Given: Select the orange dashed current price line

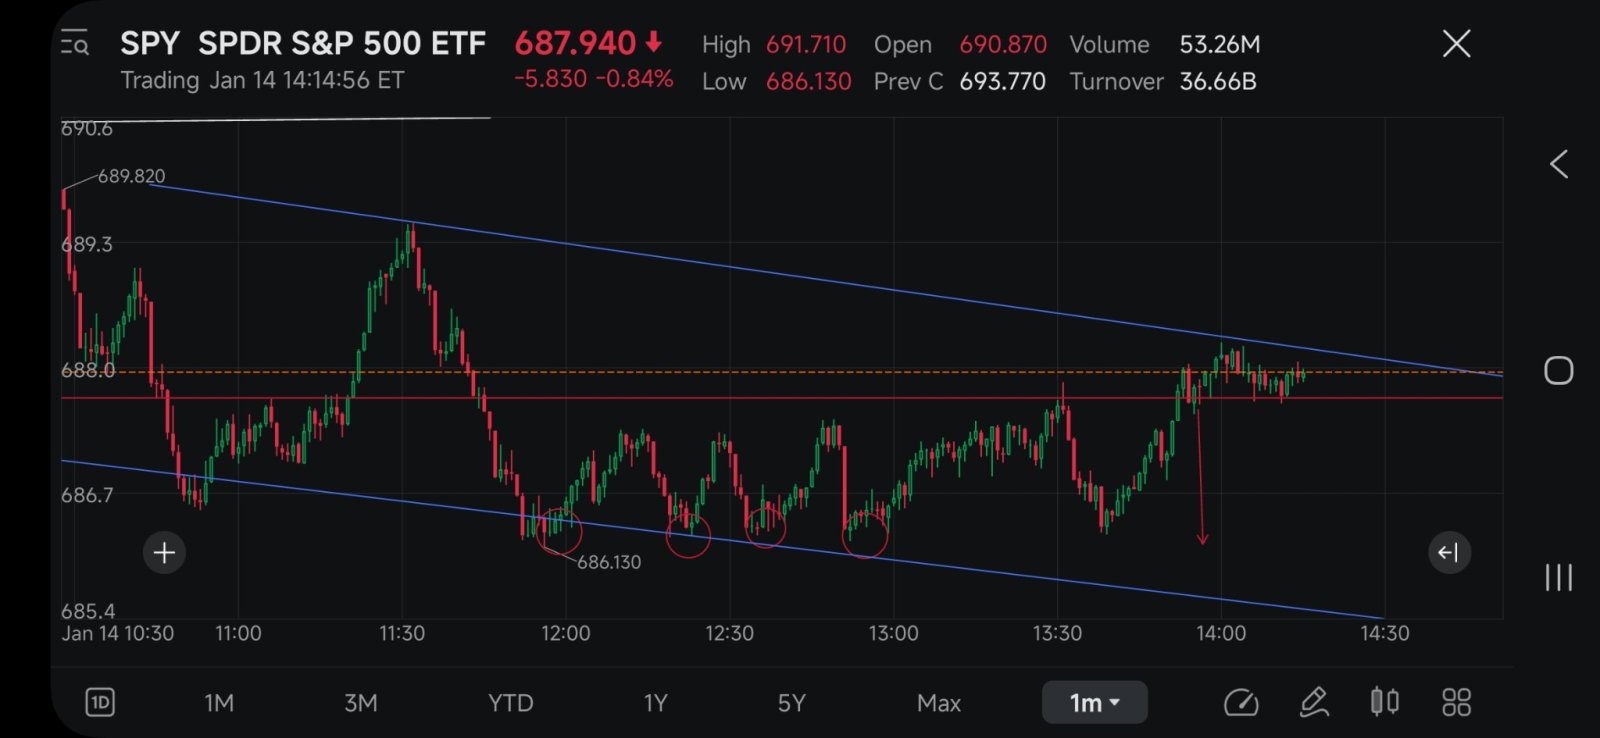Looking at the screenshot, I should click(x=782, y=372).
